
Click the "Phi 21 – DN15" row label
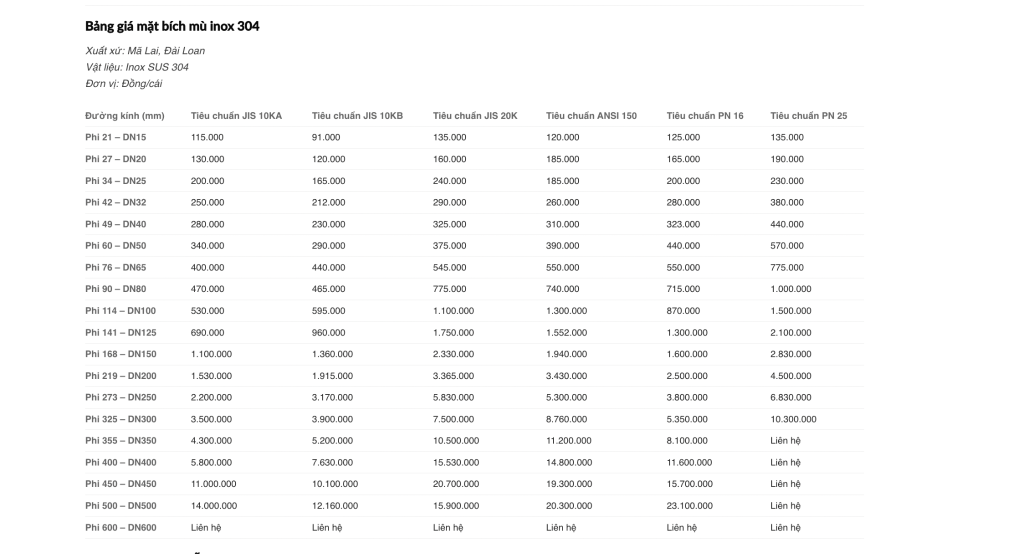[x=116, y=137]
